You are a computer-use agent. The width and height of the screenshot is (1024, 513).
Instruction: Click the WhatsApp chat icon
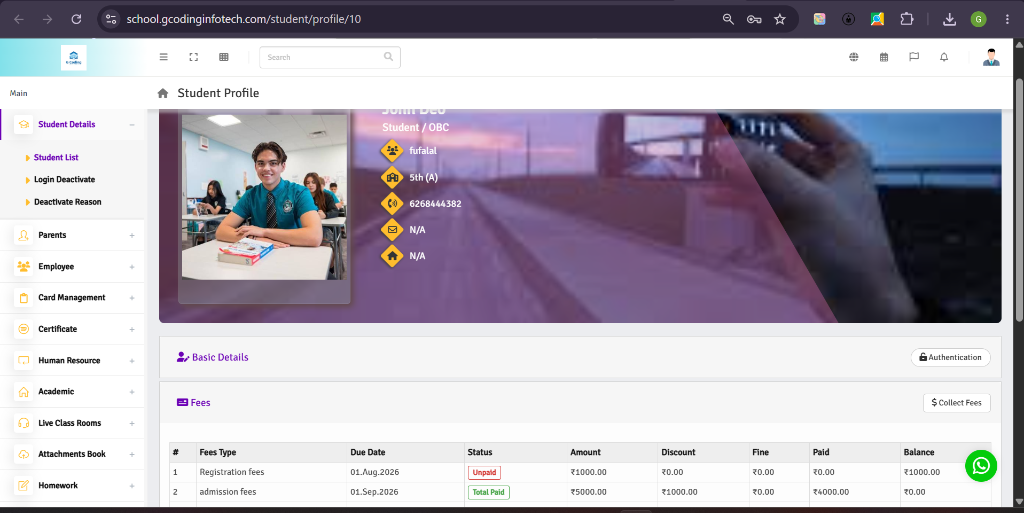click(x=981, y=465)
